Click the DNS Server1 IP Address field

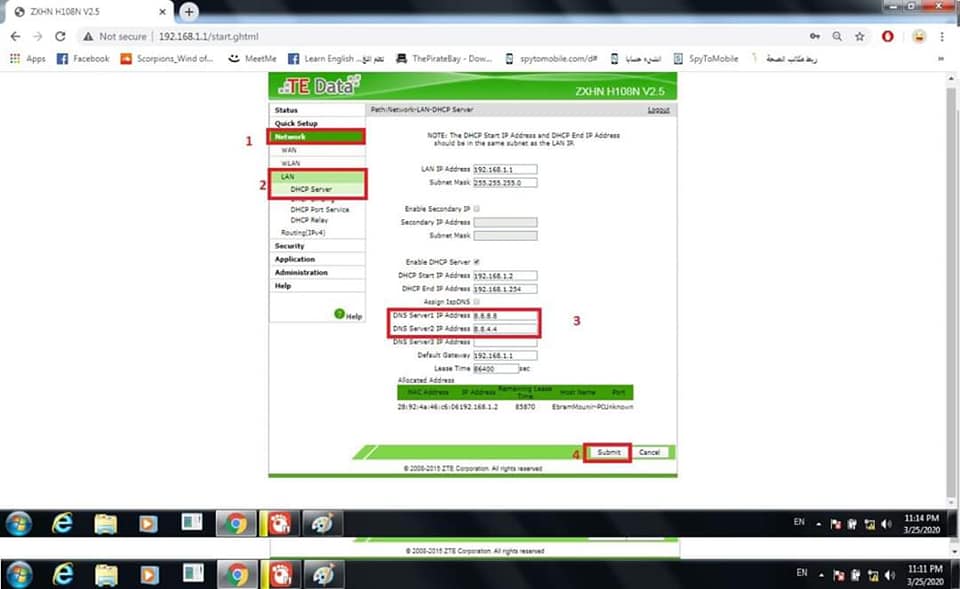(x=505, y=315)
